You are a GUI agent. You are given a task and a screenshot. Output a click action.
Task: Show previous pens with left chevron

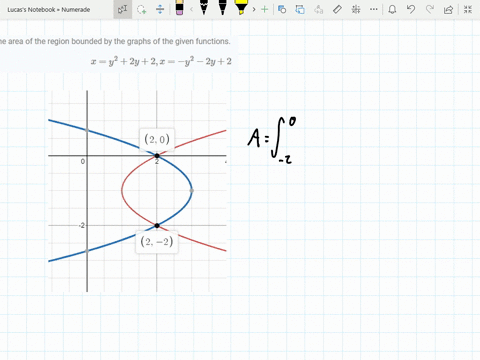(191, 9)
